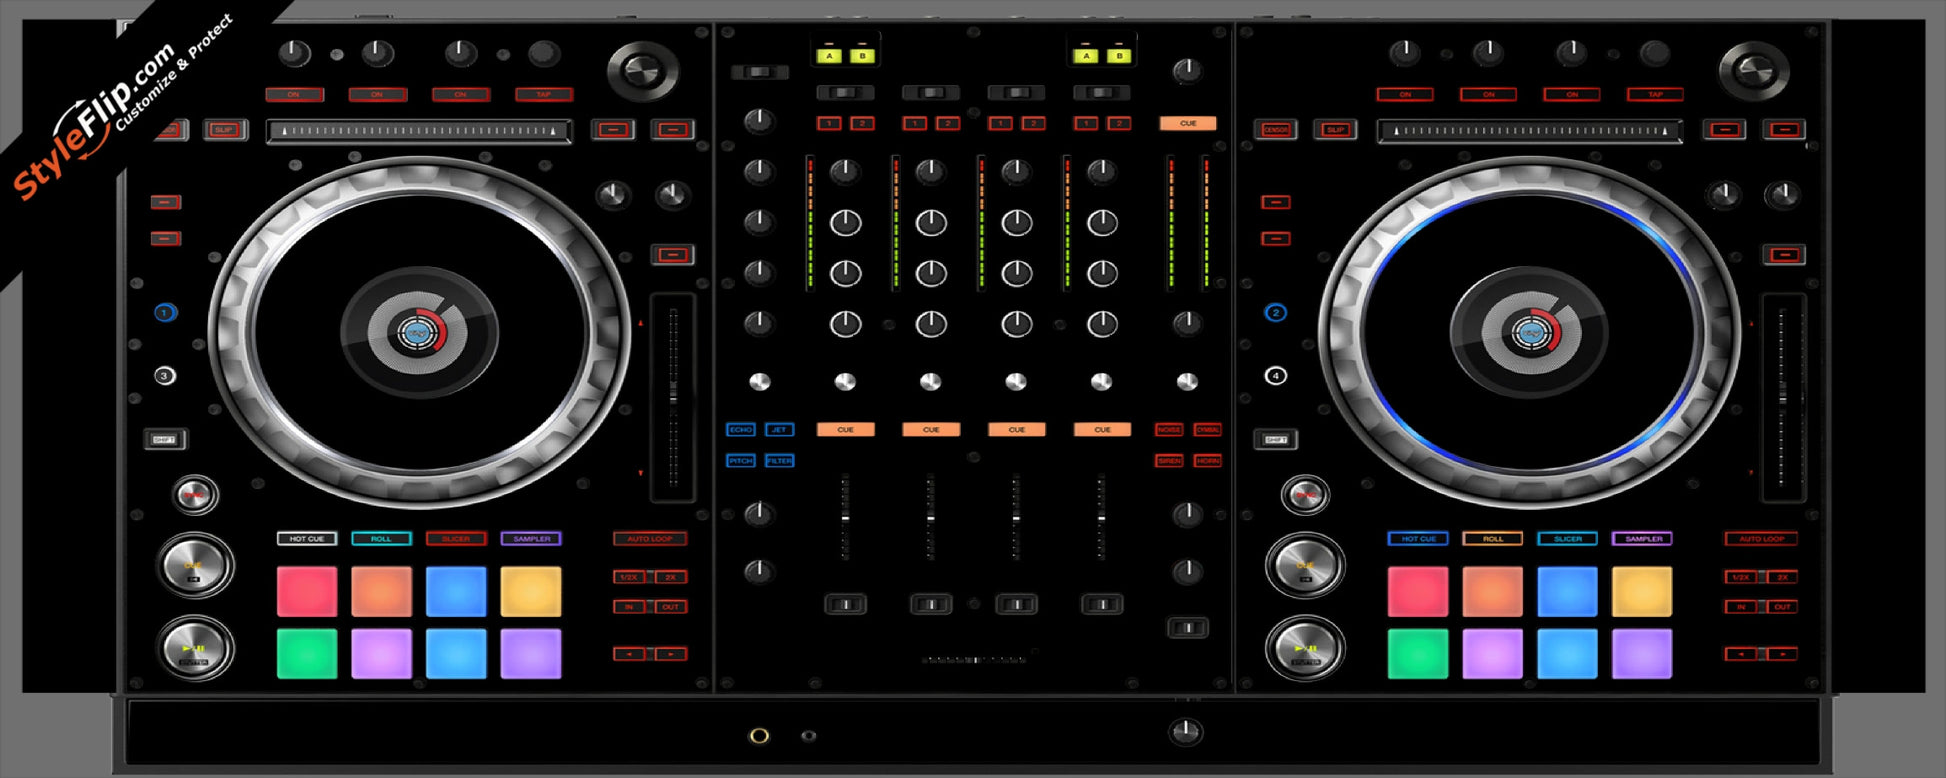The width and height of the screenshot is (1946, 778).
Task: Activate the ECHO sound color effect
Action: [740, 429]
